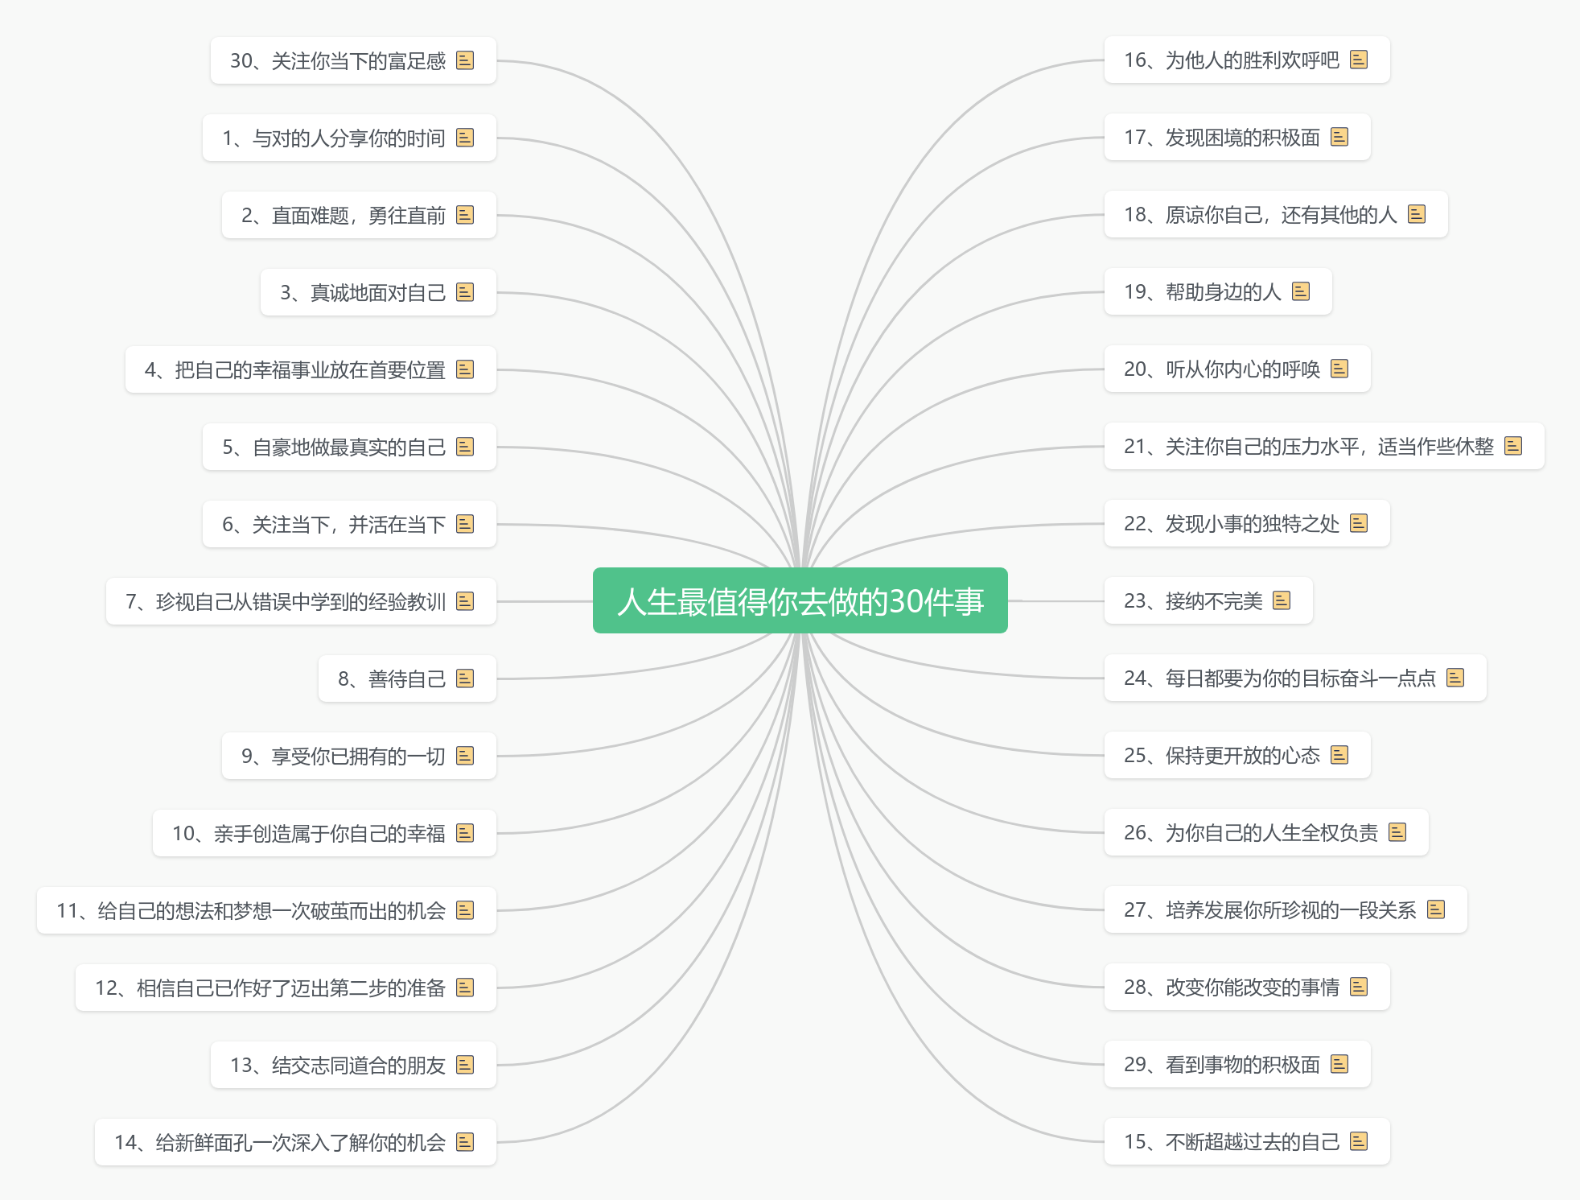This screenshot has width=1580, height=1200.
Task: Select node 直面难题，勇往直前
Action: click(343, 215)
